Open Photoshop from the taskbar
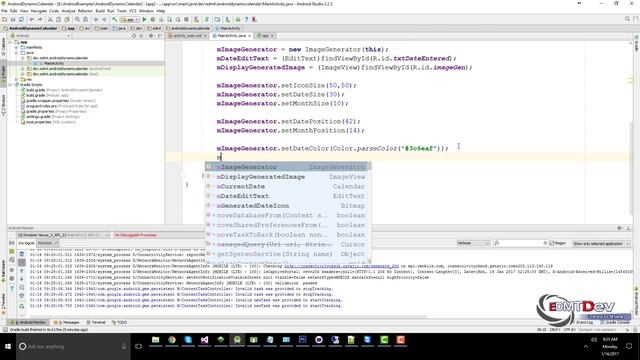The image size is (640, 360). tap(302, 340)
